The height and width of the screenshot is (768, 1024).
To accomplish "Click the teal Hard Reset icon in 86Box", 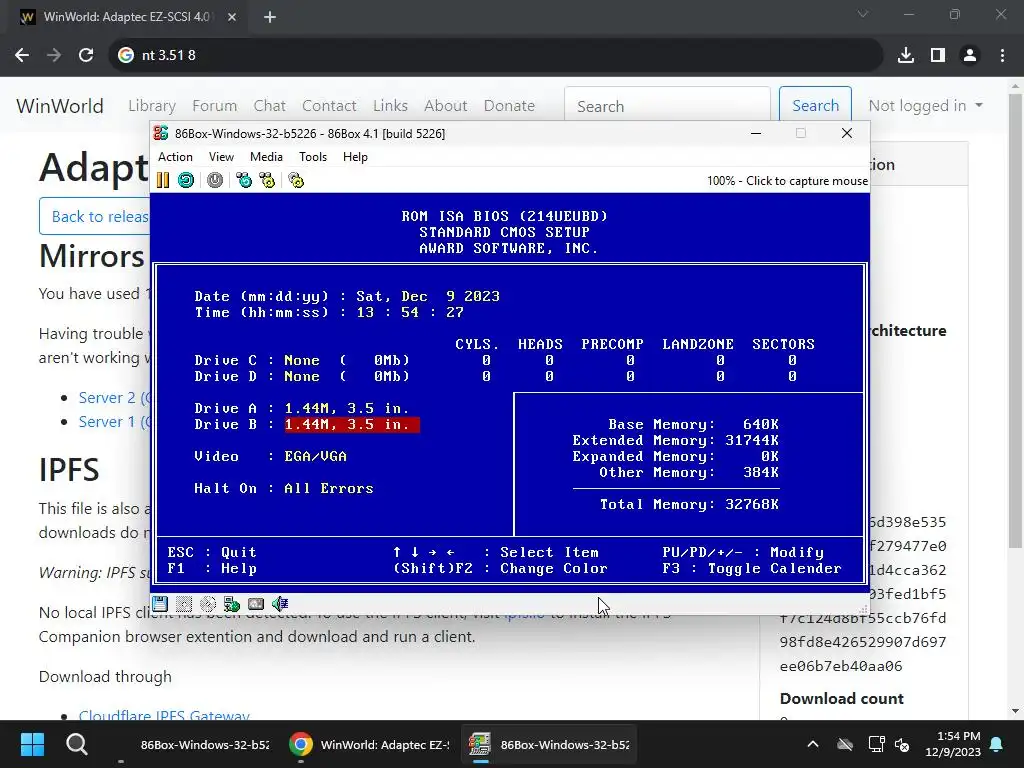I will click(186, 180).
